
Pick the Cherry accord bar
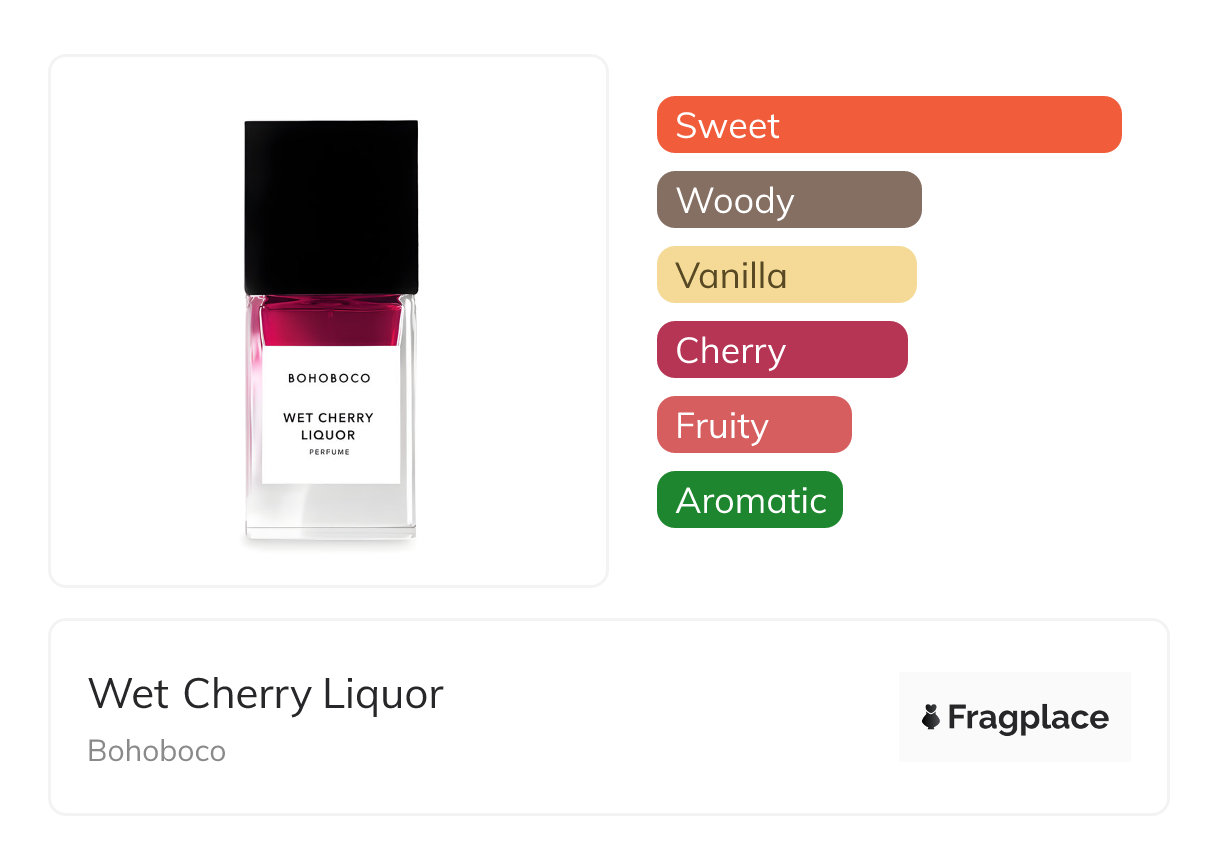(x=781, y=350)
